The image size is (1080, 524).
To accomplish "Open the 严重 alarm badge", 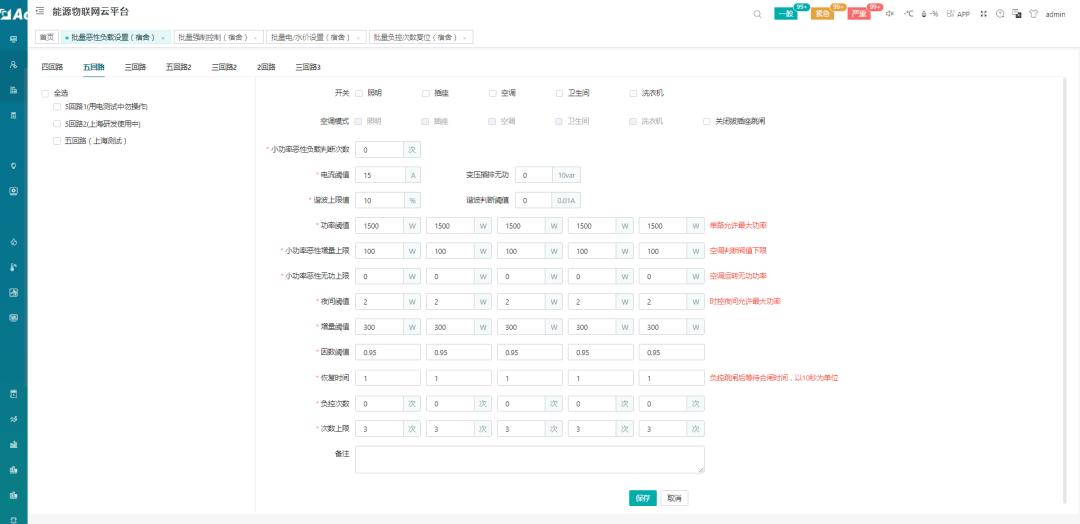I will point(859,14).
